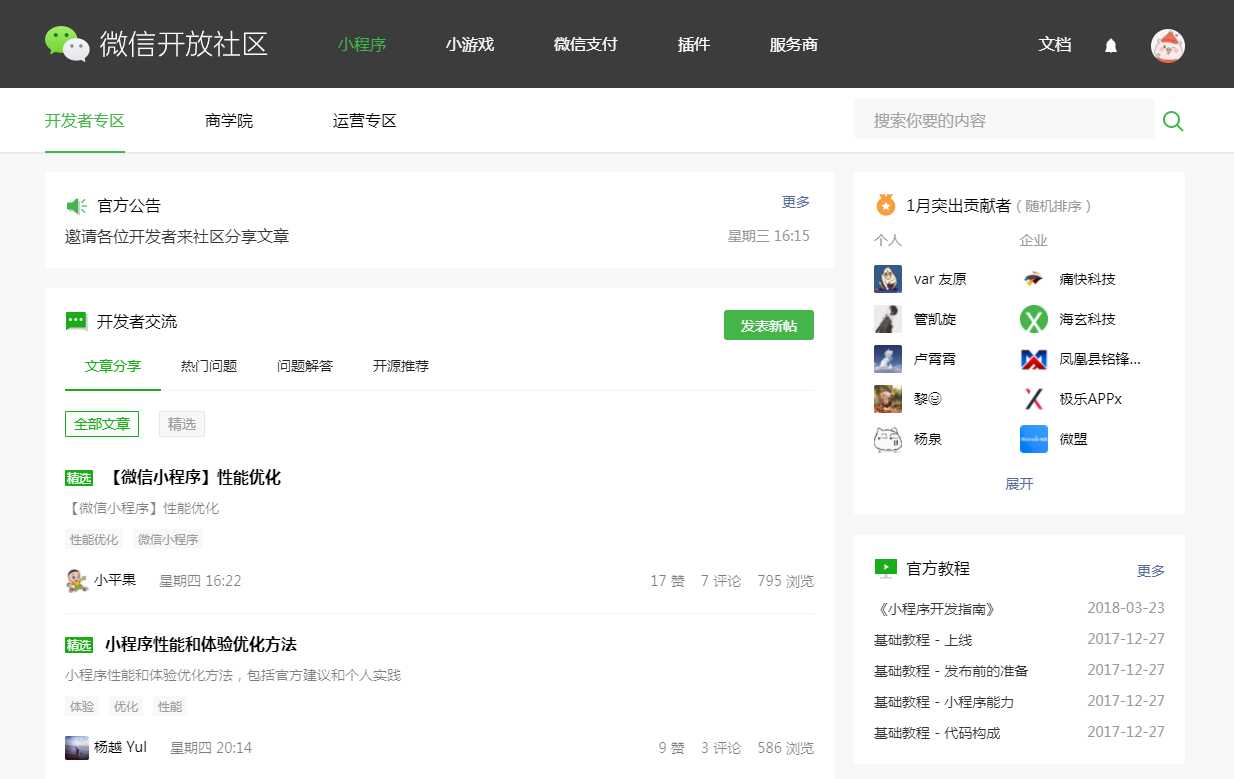Click the developer exchange chat icon
1234x779 pixels.
coord(76,321)
